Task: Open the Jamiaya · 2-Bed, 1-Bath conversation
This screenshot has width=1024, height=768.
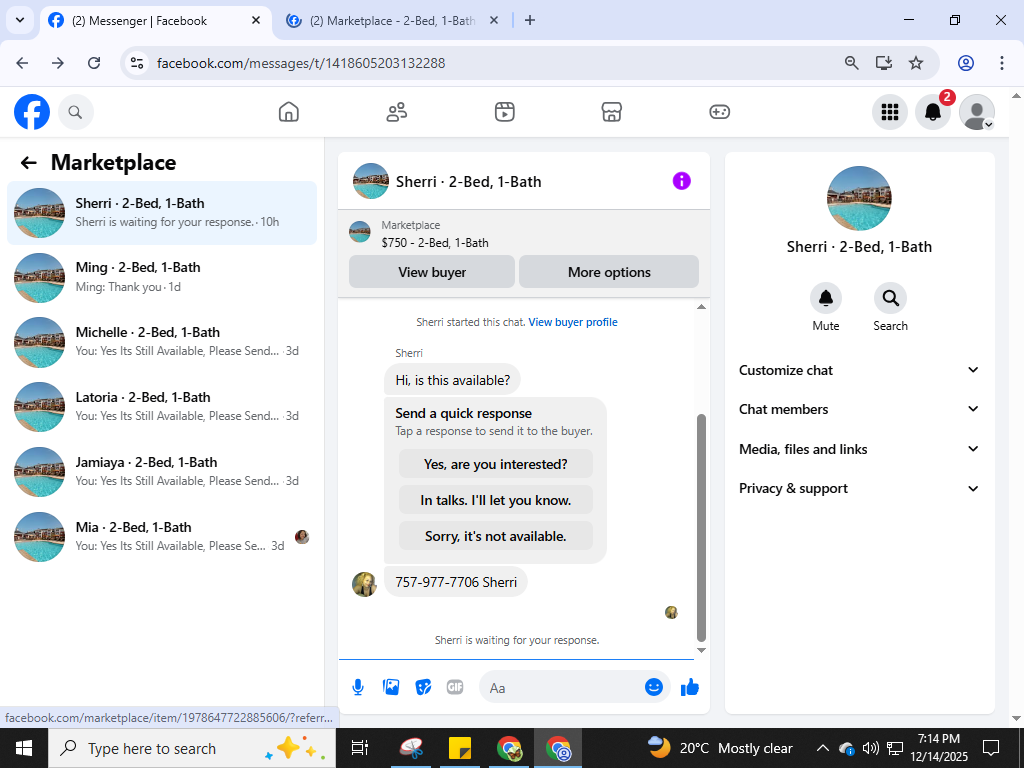Action: point(162,472)
